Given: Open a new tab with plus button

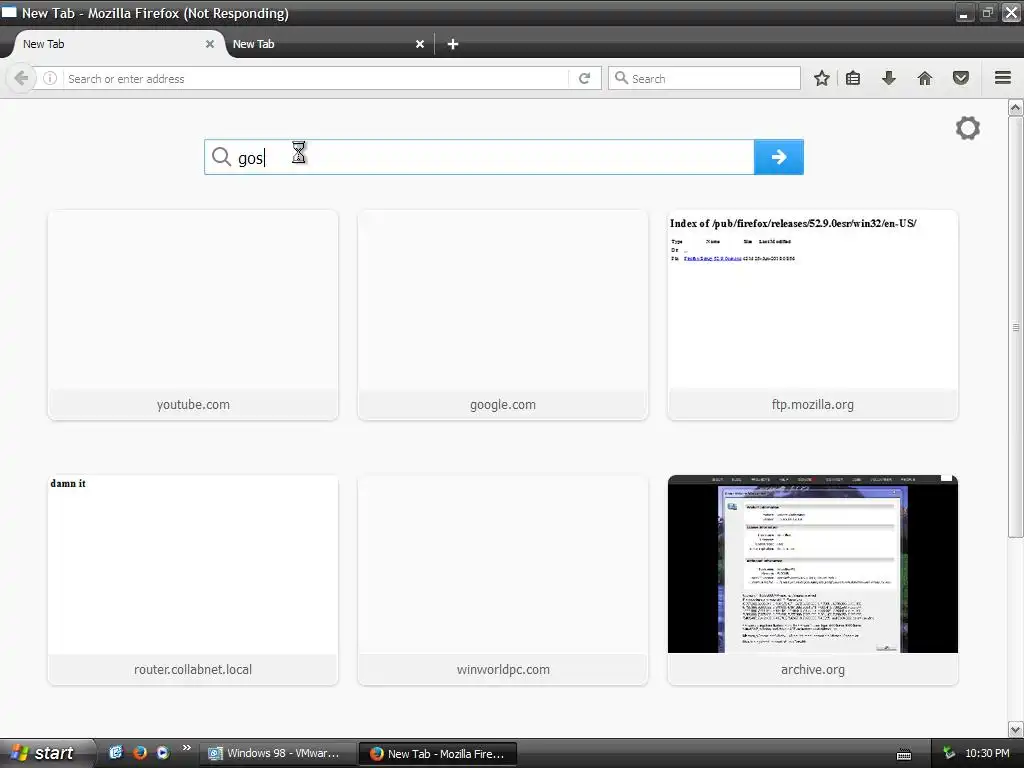Looking at the screenshot, I should click(453, 44).
